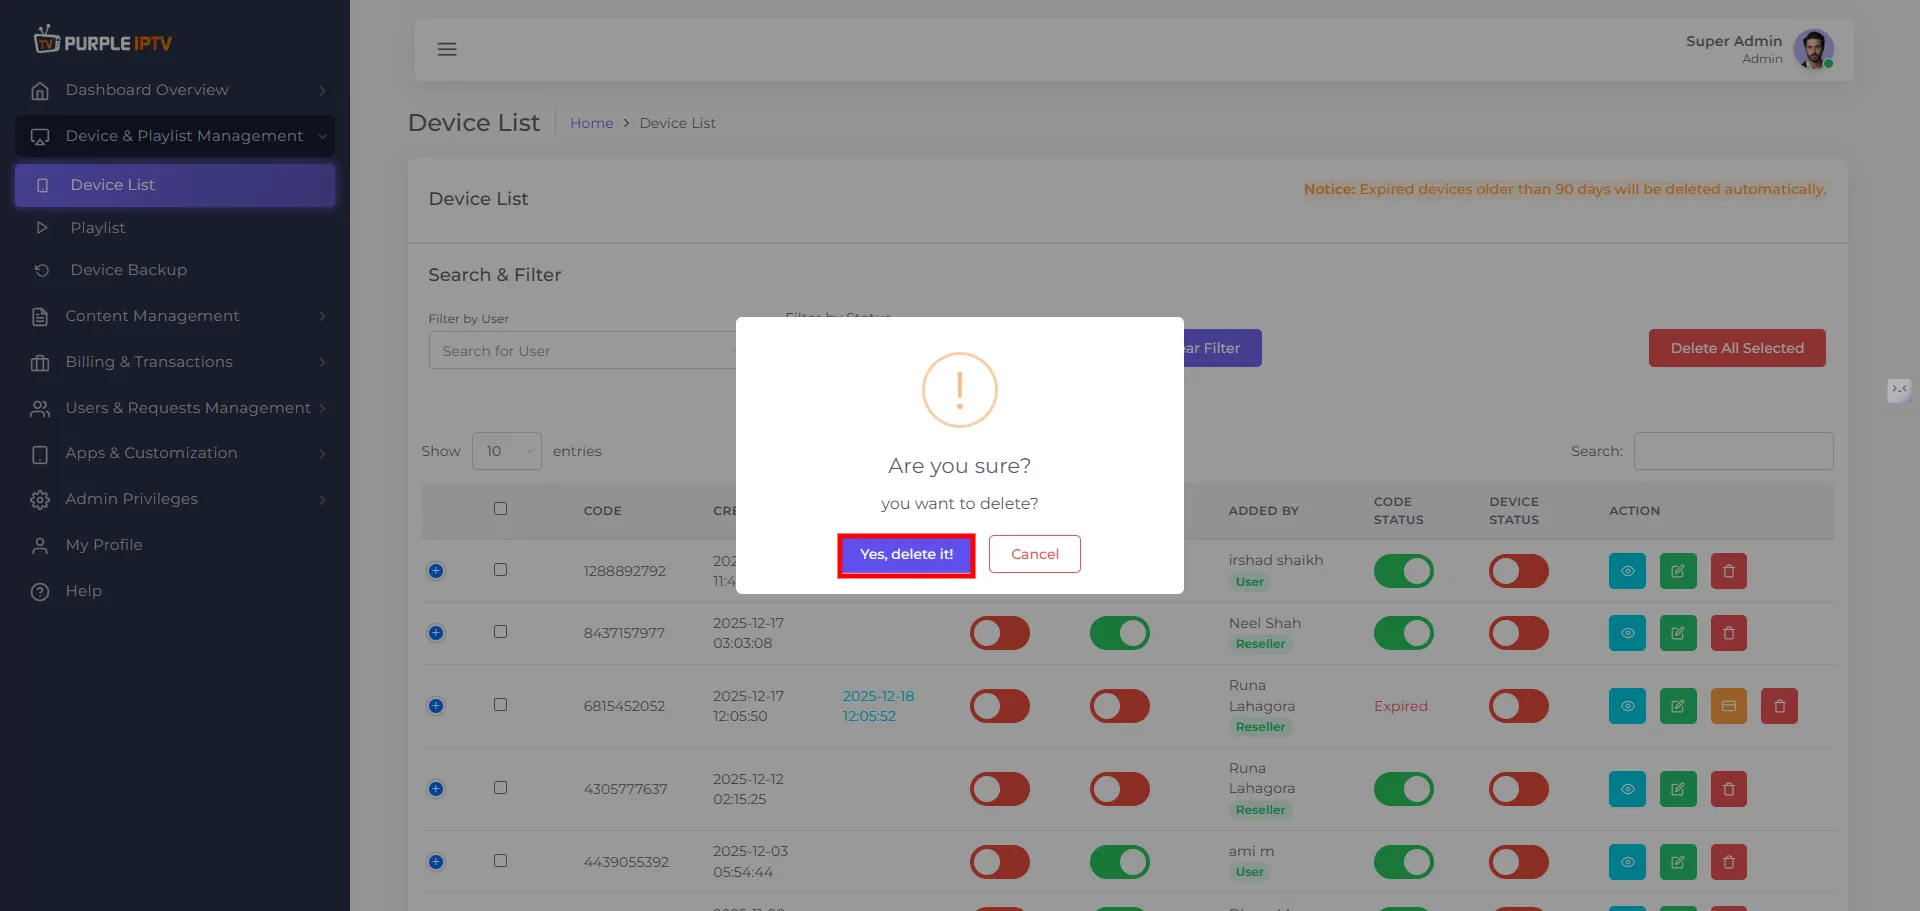Open Dashboard Overview in sidebar
This screenshot has height=911, width=1920.
coord(175,90)
